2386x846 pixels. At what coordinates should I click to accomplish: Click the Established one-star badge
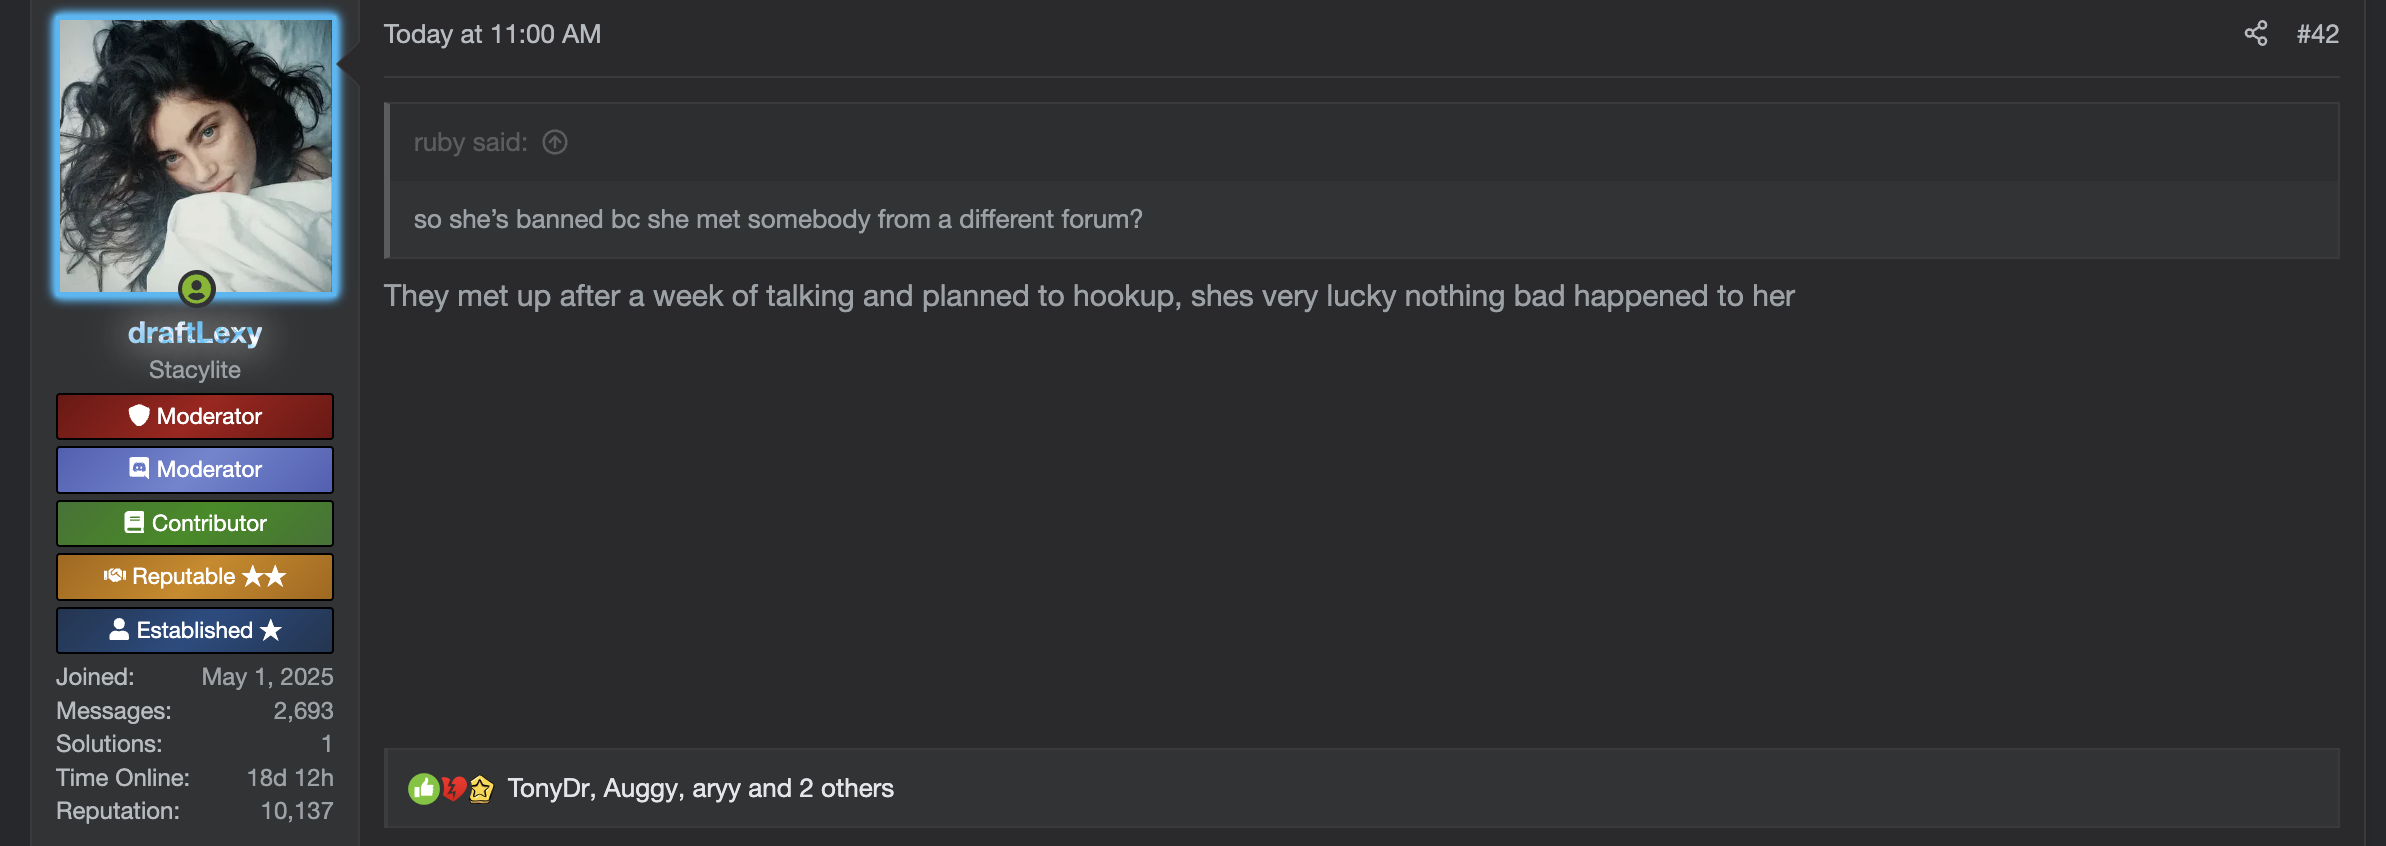(195, 630)
